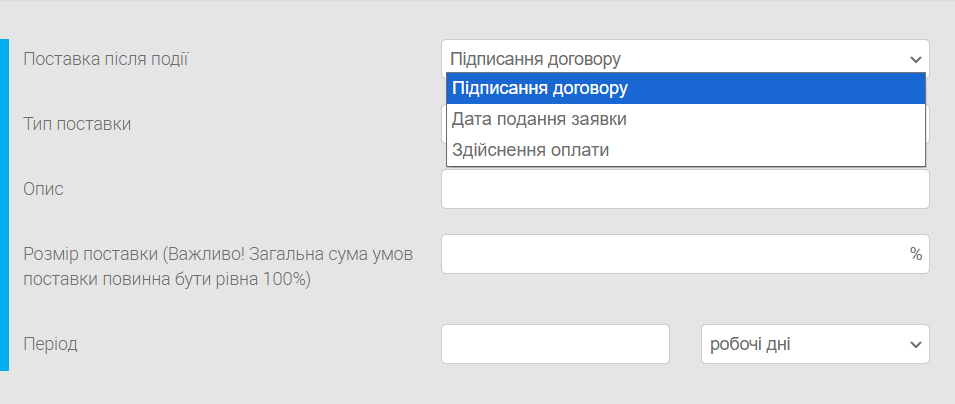Screen dimensions: 955x404
Task: Click the partially hidden "Тип поставки" dropdown edge
Action: click(x=928, y=124)
